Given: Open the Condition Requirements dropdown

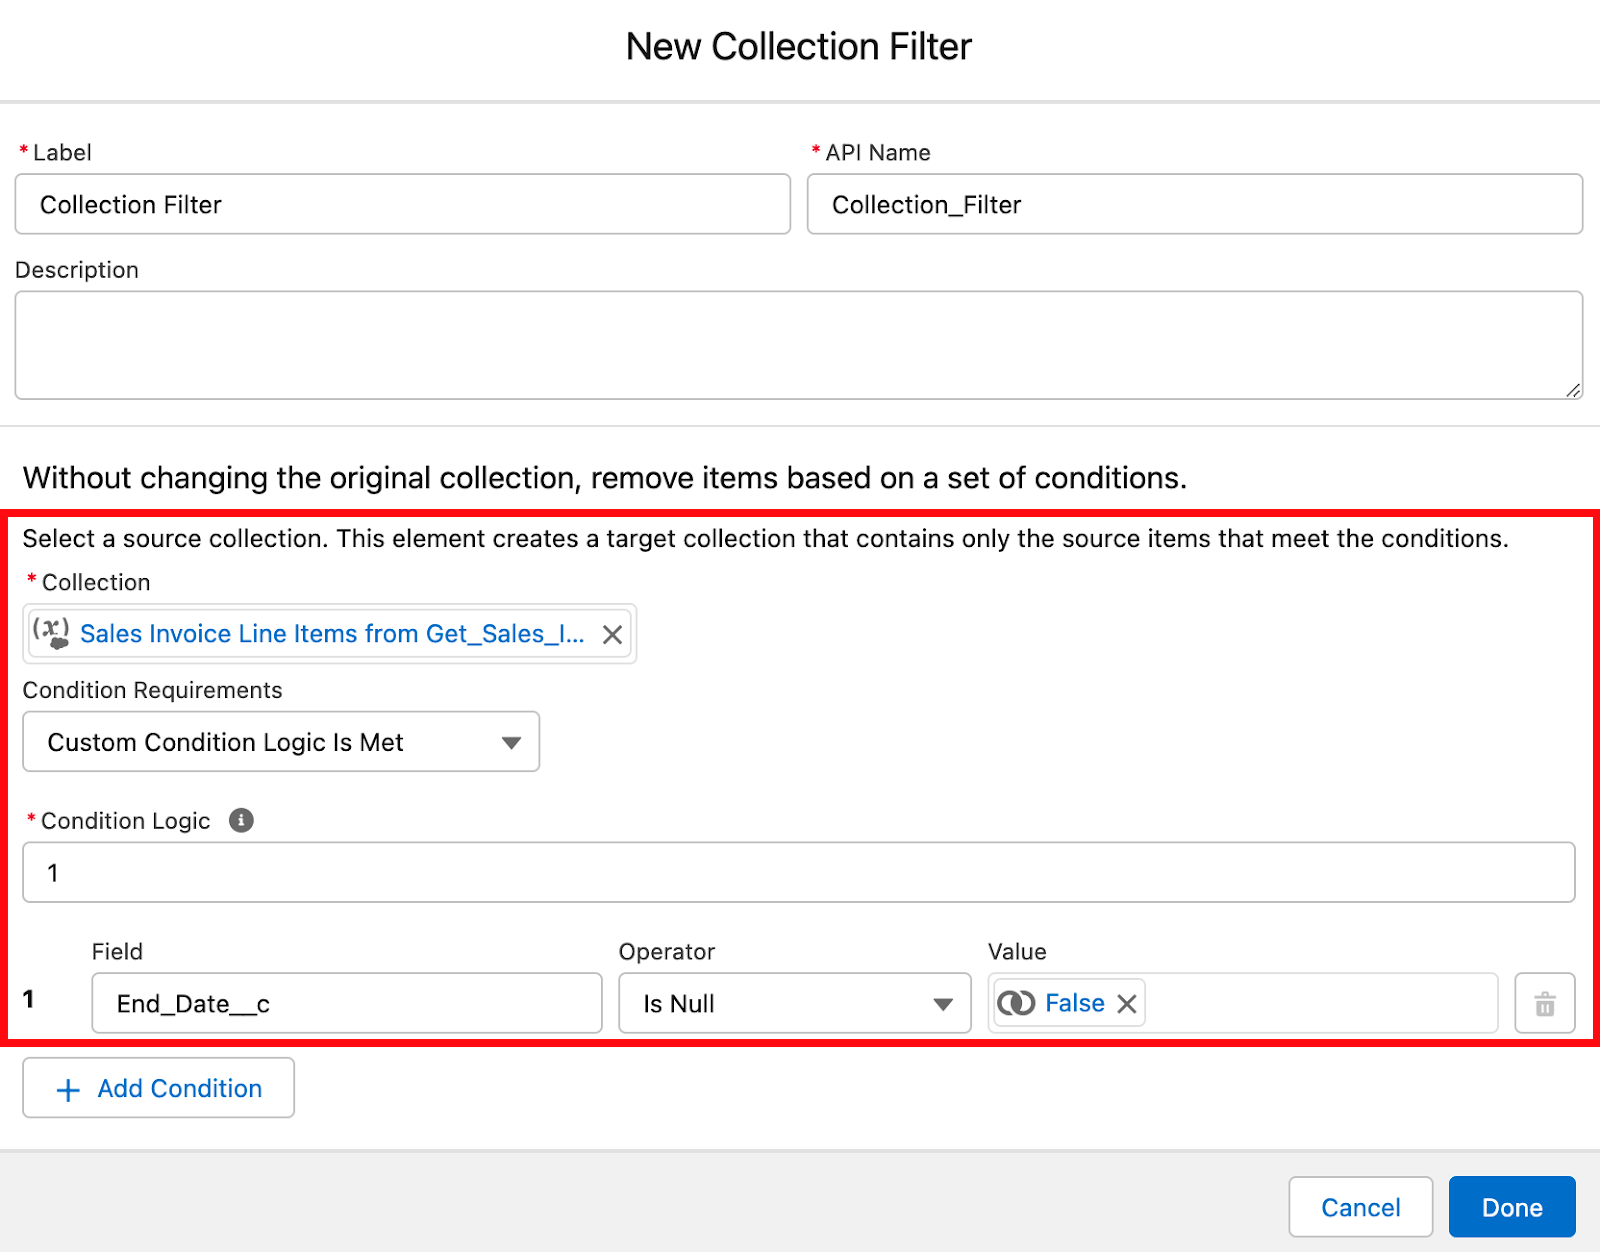Looking at the screenshot, I should pos(280,742).
